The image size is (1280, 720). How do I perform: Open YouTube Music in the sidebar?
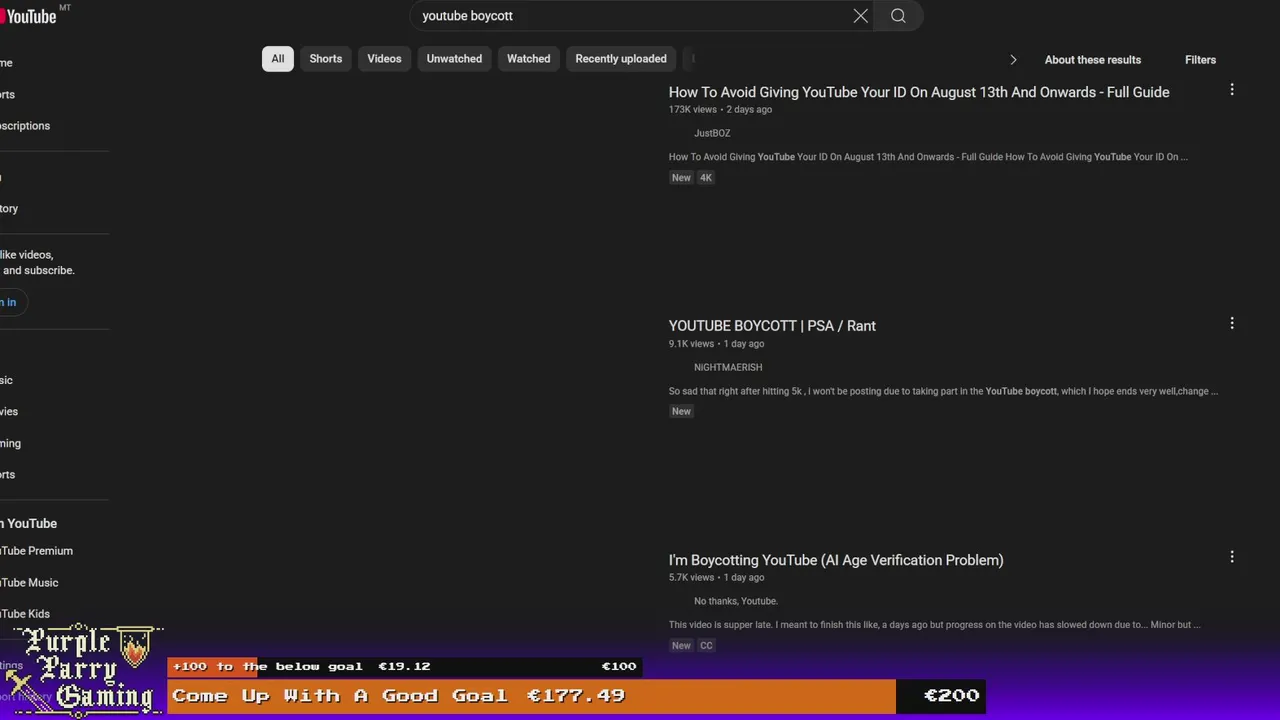(29, 583)
